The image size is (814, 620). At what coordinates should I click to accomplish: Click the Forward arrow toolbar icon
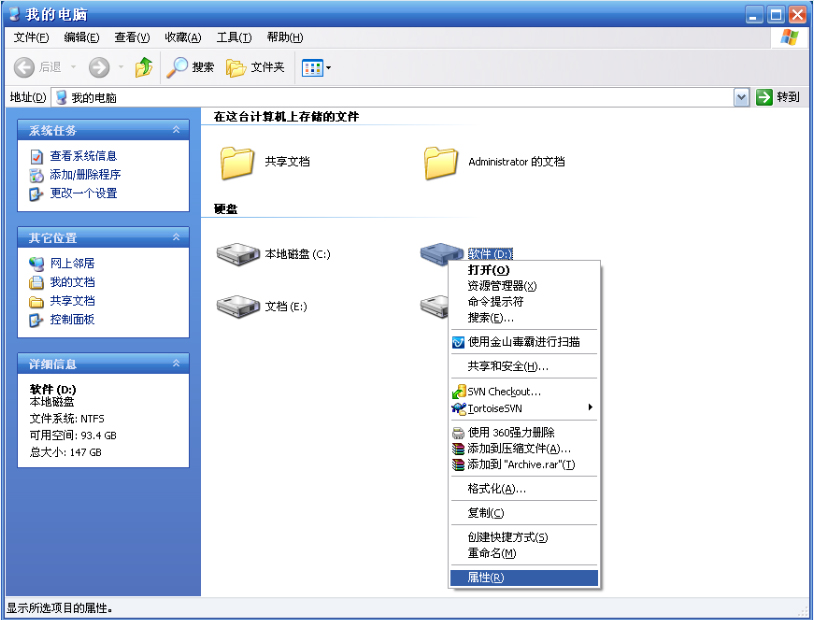tap(99, 68)
